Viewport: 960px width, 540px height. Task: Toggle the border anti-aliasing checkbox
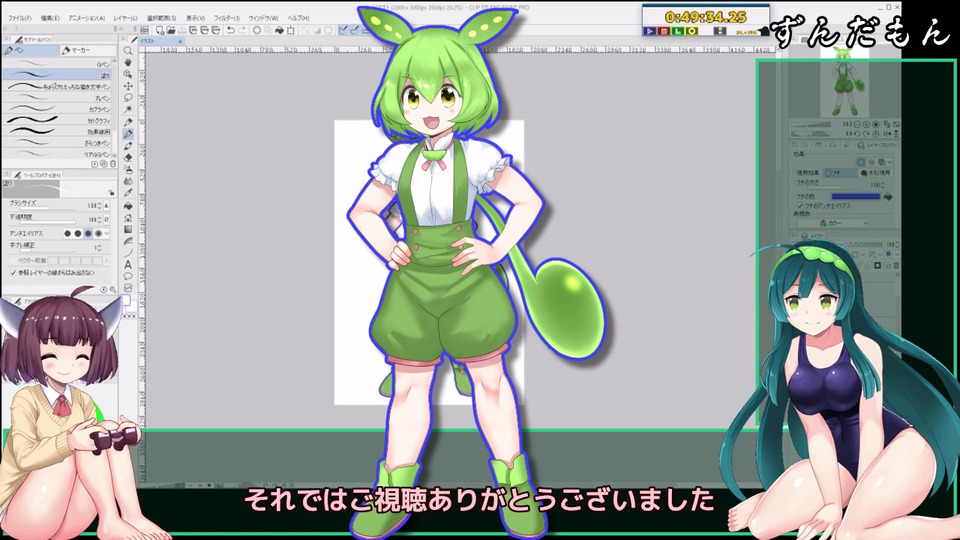[800, 206]
